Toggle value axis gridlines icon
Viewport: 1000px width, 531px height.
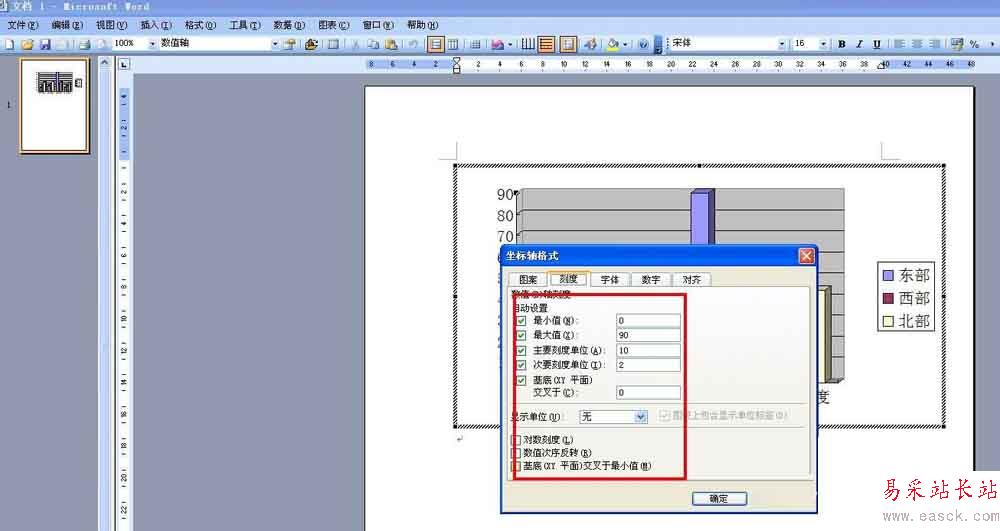pyautogui.click(x=547, y=44)
